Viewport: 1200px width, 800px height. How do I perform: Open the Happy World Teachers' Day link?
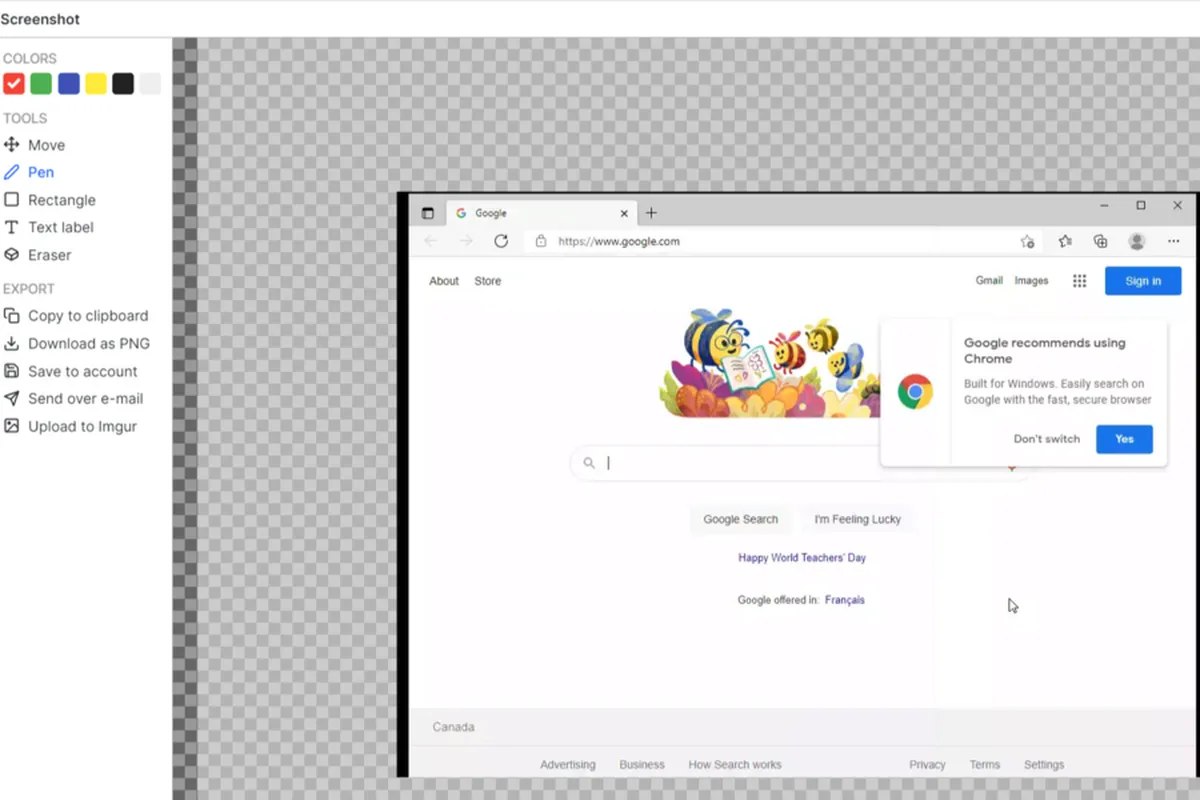coord(802,558)
